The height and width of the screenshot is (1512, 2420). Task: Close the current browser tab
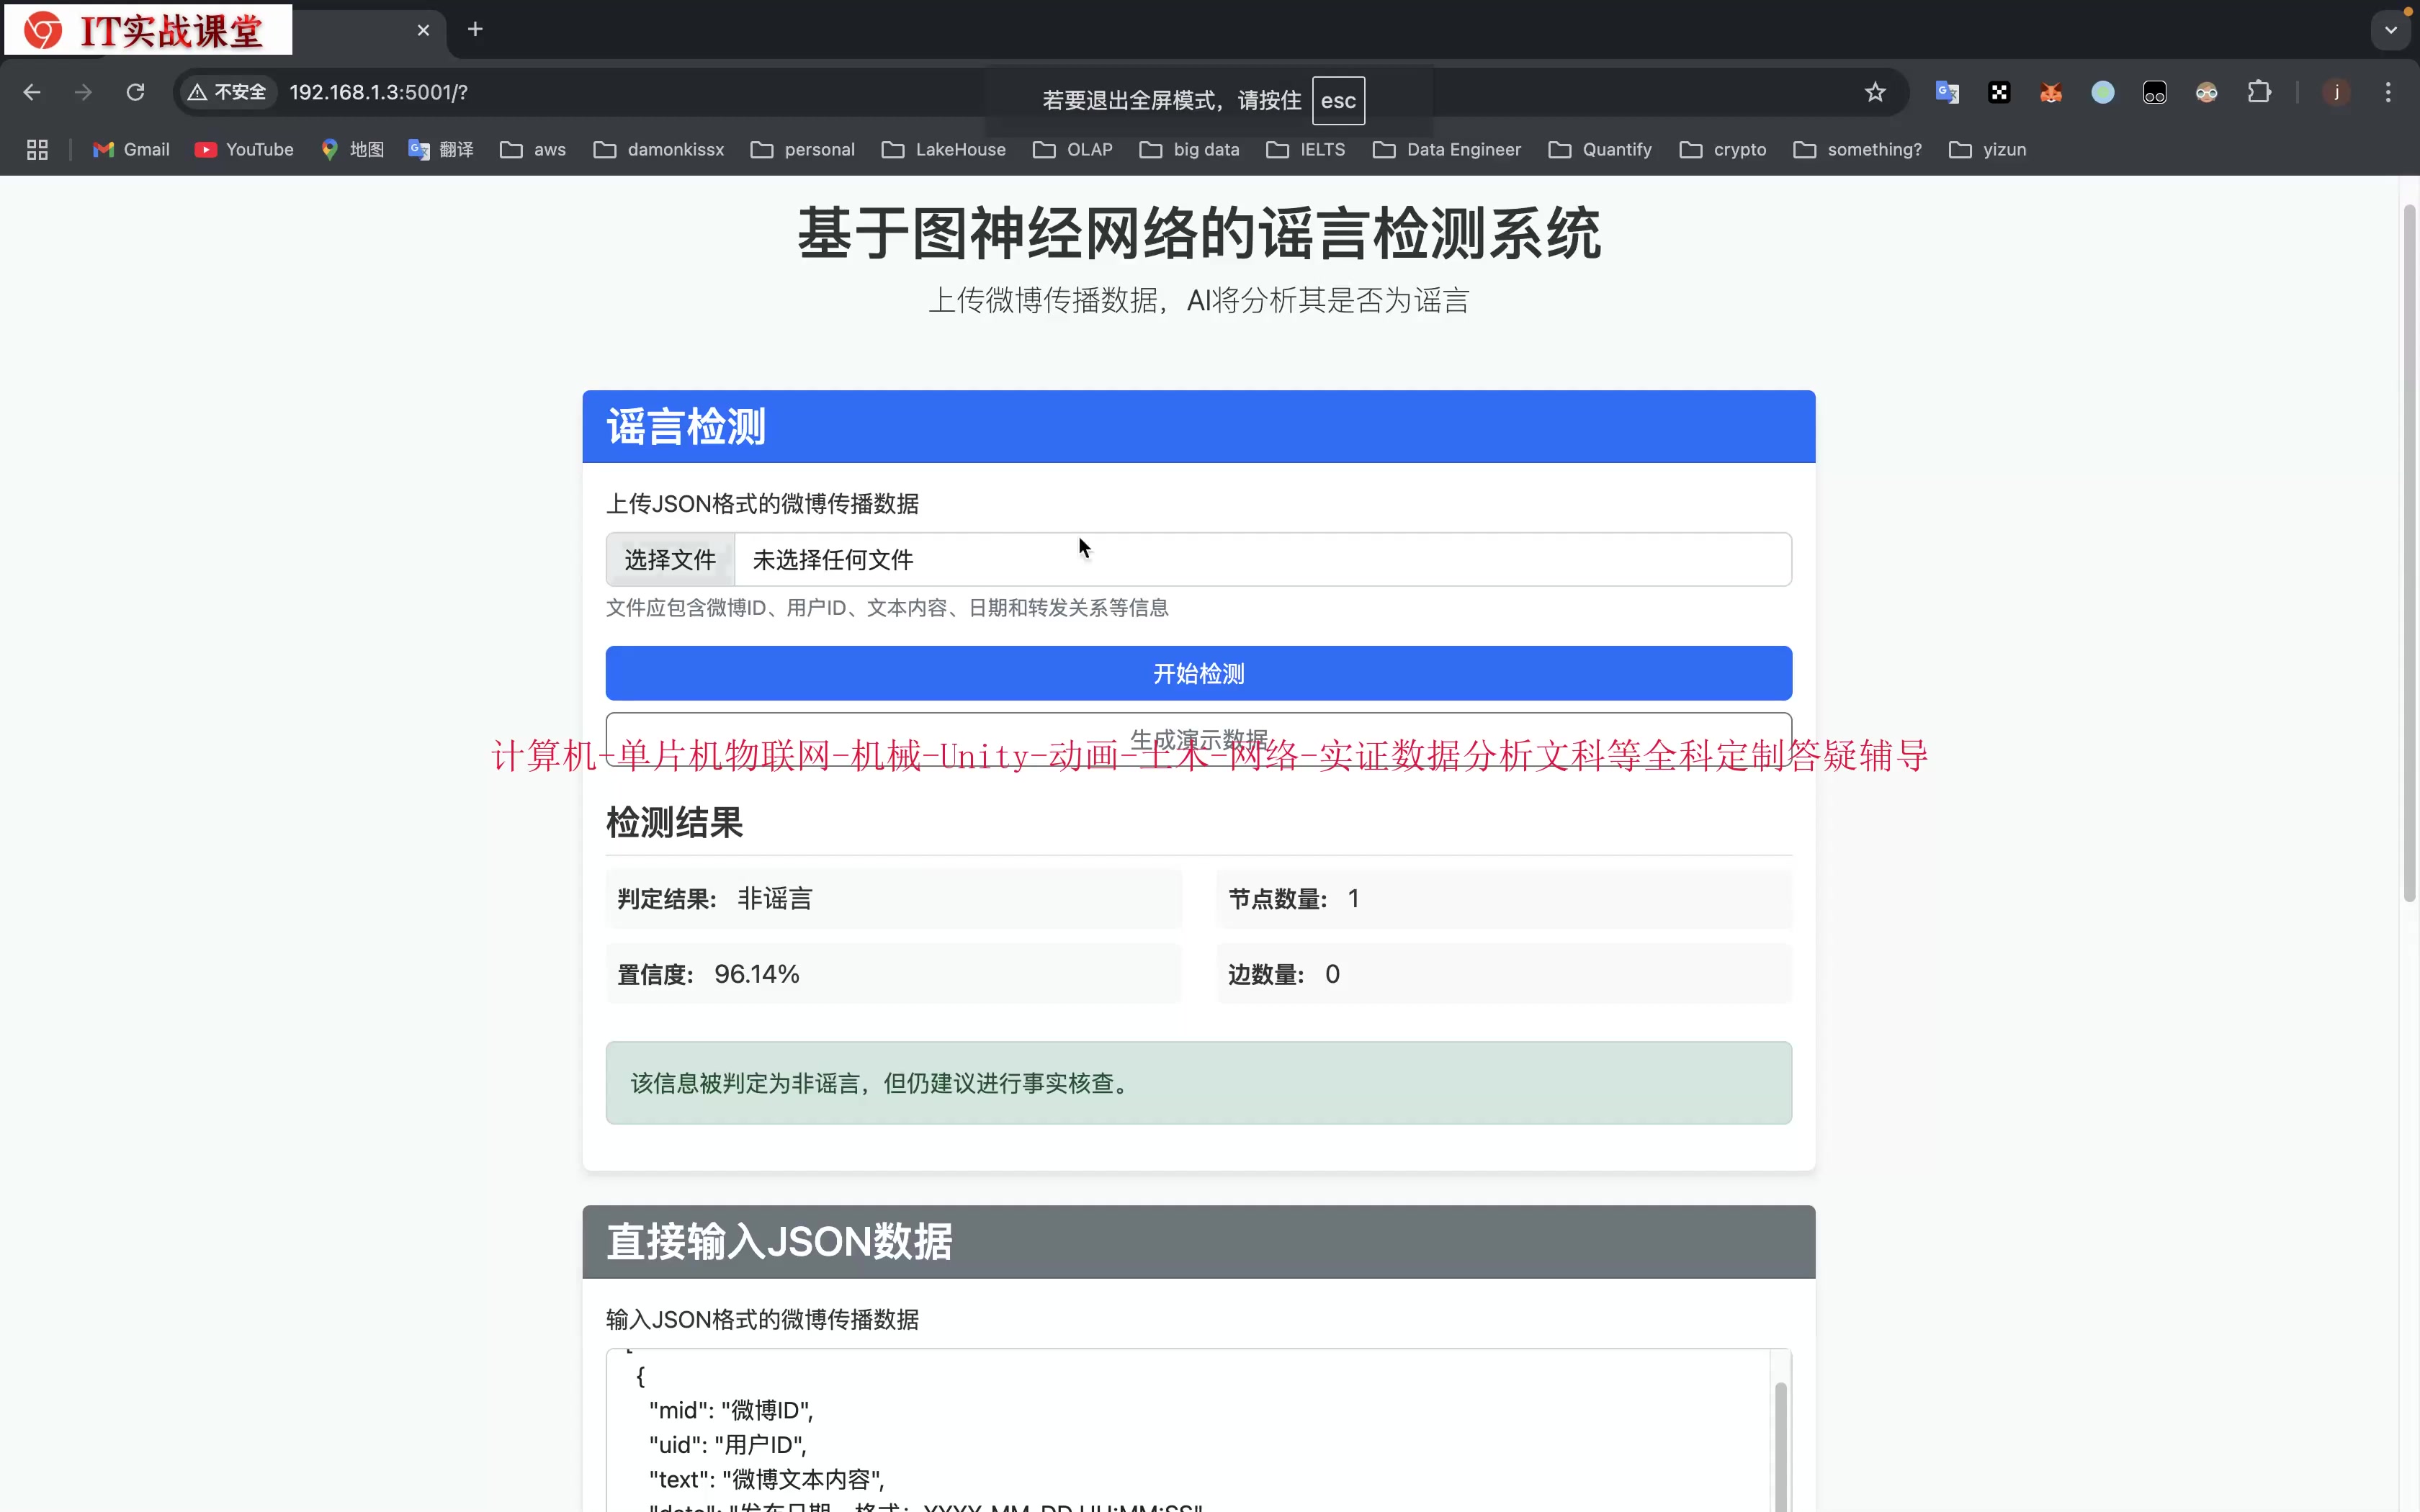tap(423, 30)
